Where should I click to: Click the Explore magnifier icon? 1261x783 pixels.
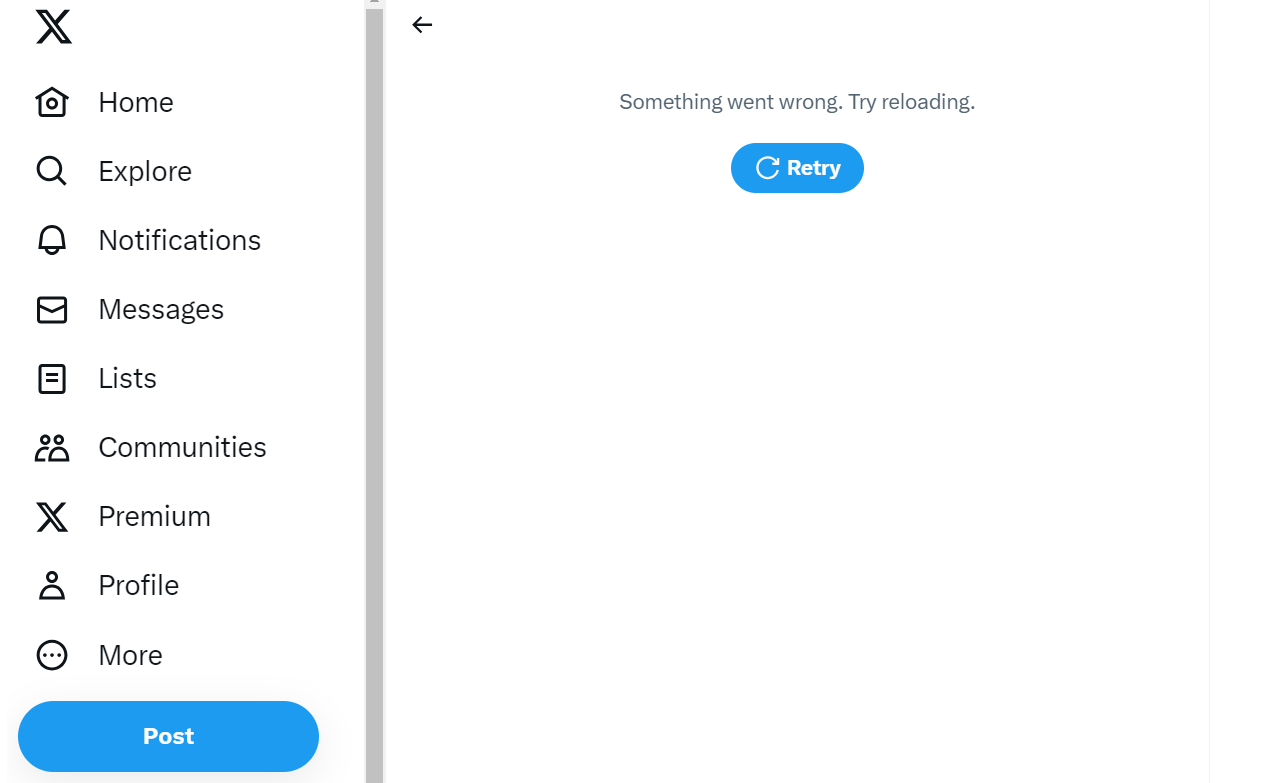coord(52,171)
